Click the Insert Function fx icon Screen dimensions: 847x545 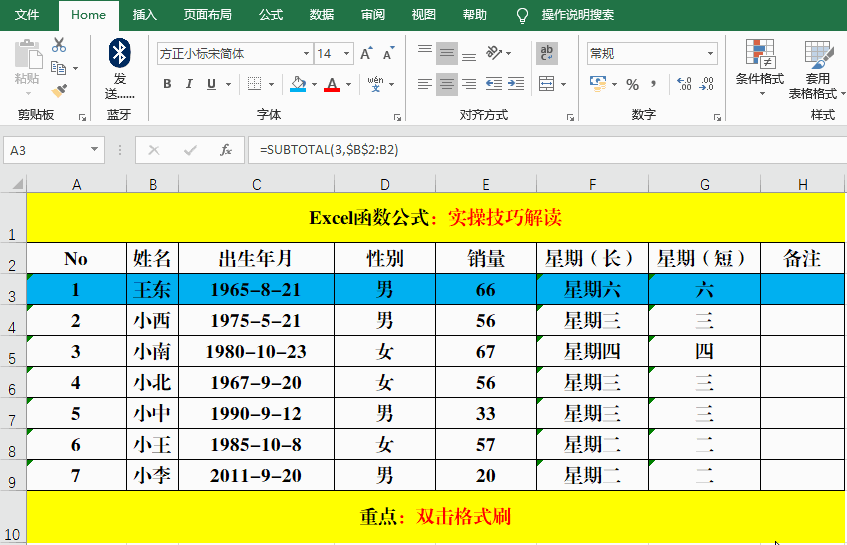pyautogui.click(x=226, y=150)
